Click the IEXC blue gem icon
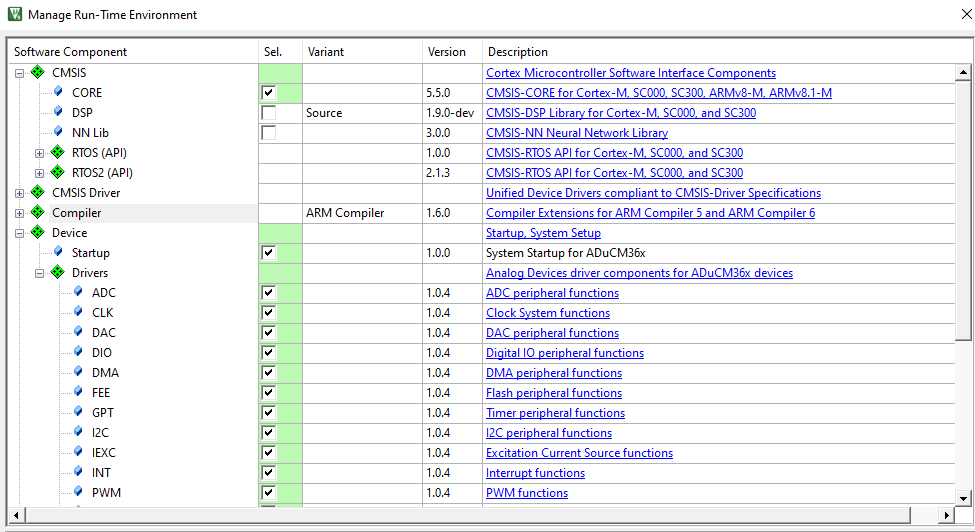The image size is (975, 532). tap(78, 451)
